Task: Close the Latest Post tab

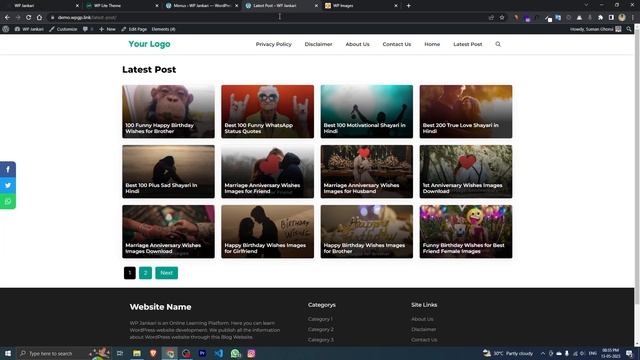Action: [x=316, y=6]
